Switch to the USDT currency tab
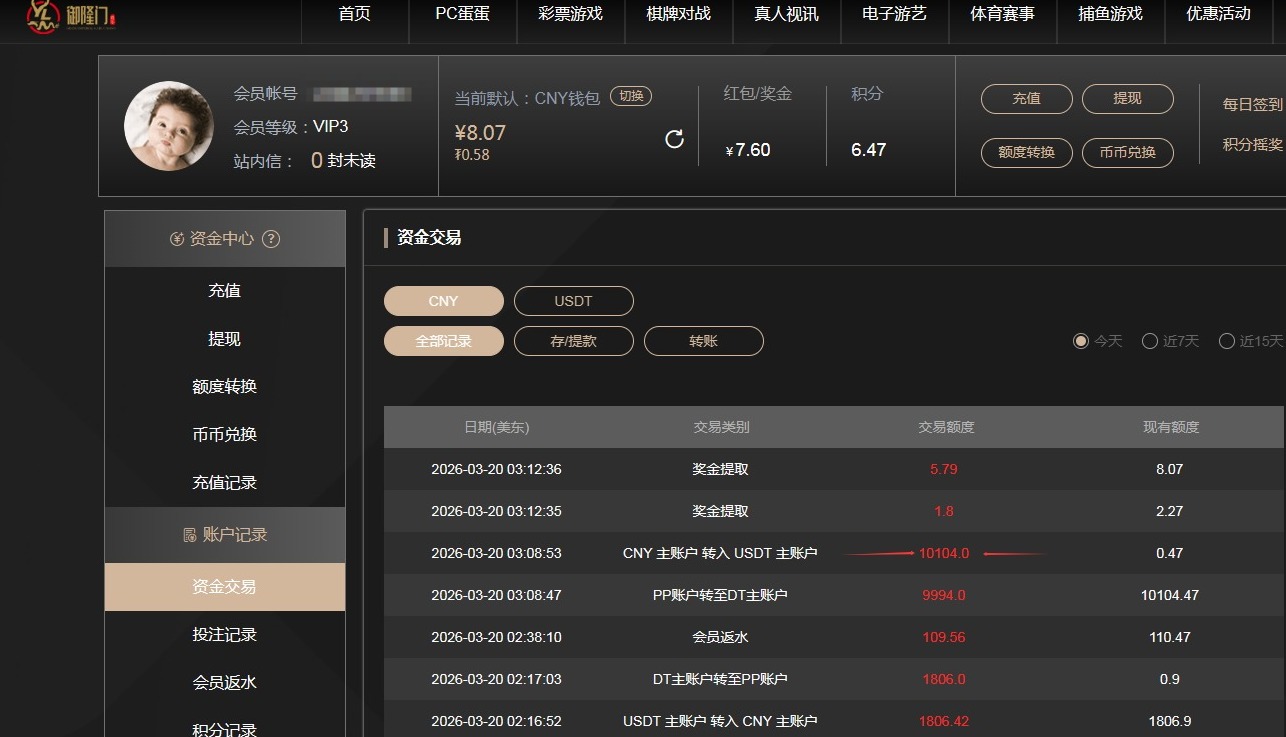The height and width of the screenshot is (737, 1286). coord(573,300)
